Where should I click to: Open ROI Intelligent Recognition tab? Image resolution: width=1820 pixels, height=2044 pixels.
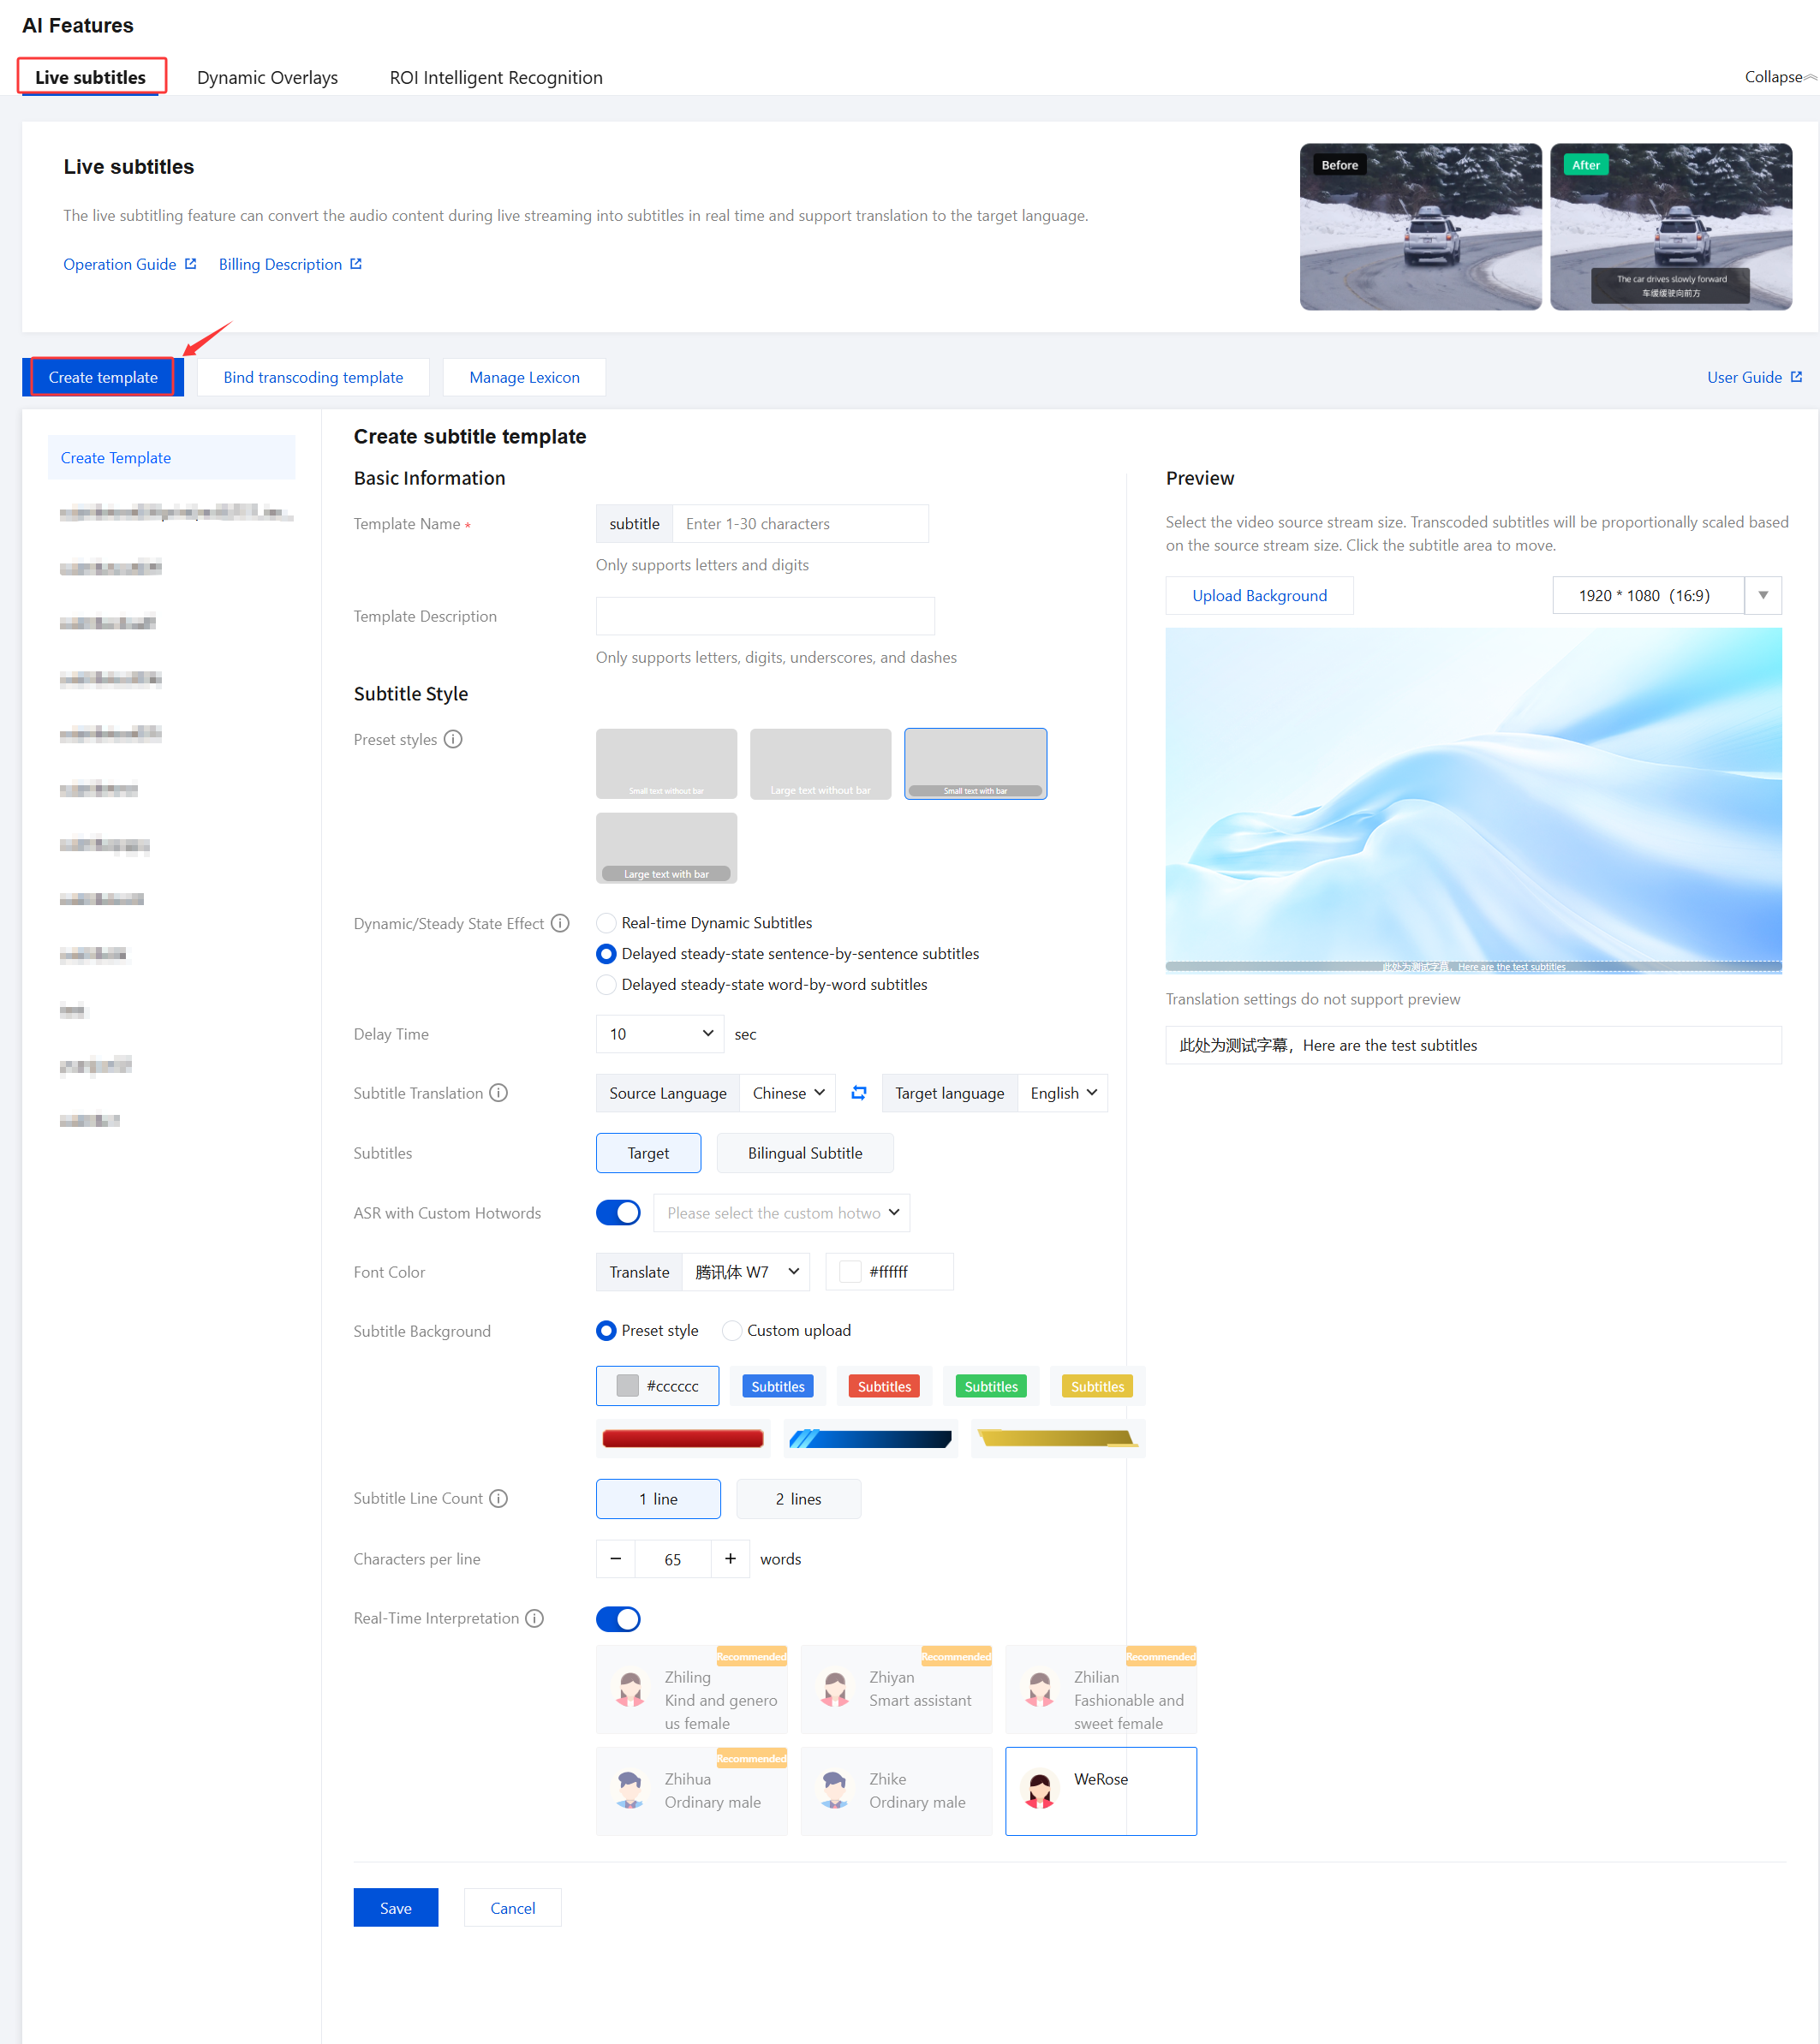pyautogui.click(x=496, y=77)
